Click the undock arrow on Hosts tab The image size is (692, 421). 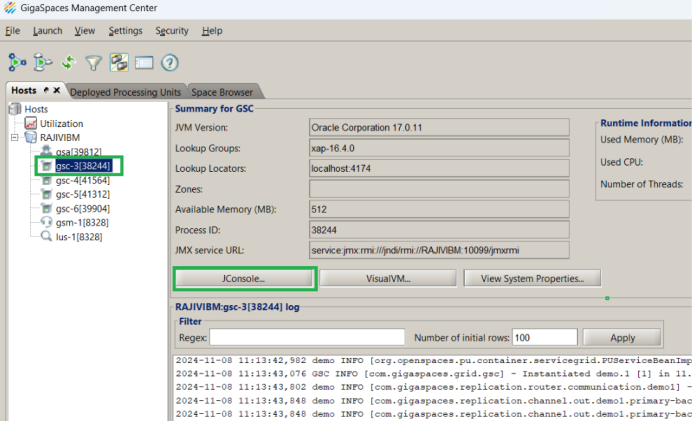click(x=46, y=90)
